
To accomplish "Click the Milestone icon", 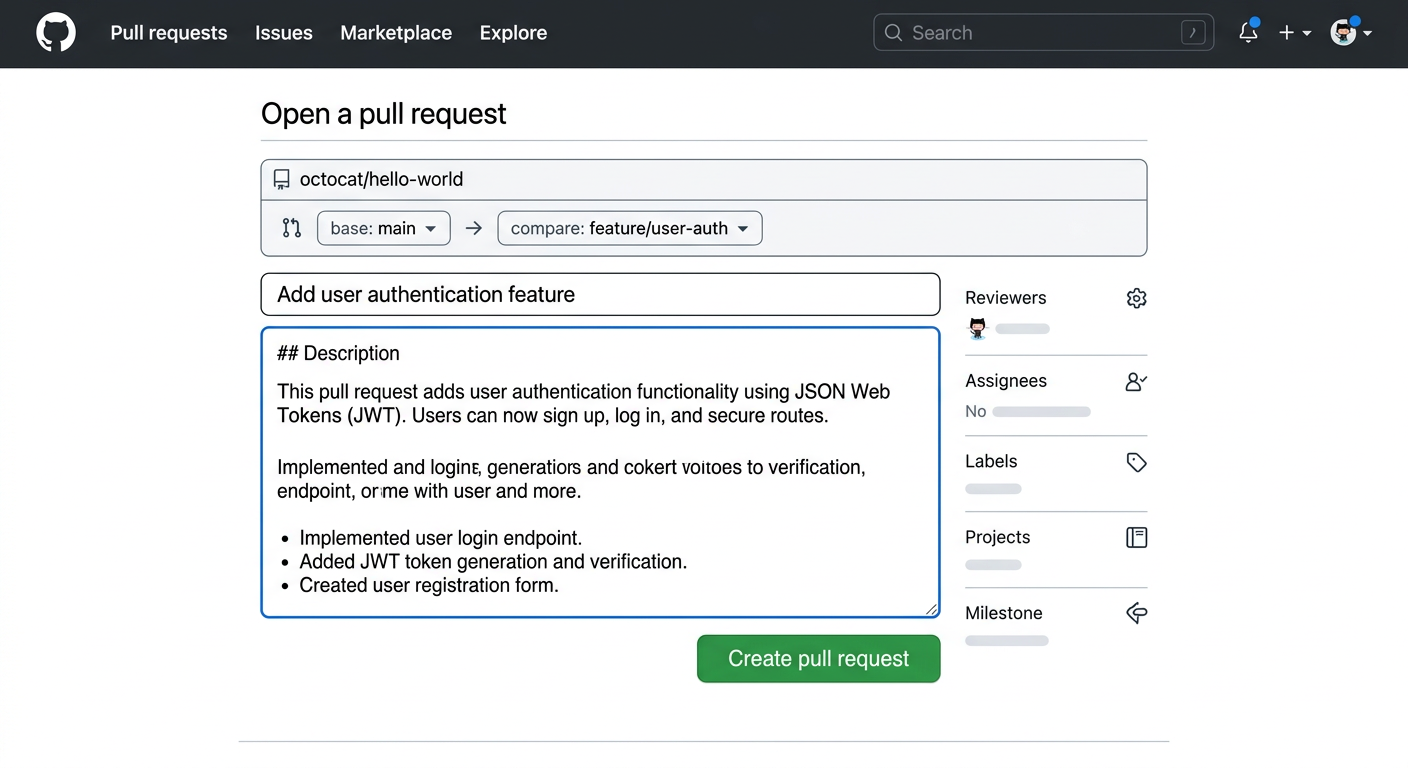I will click(1135, 613).
